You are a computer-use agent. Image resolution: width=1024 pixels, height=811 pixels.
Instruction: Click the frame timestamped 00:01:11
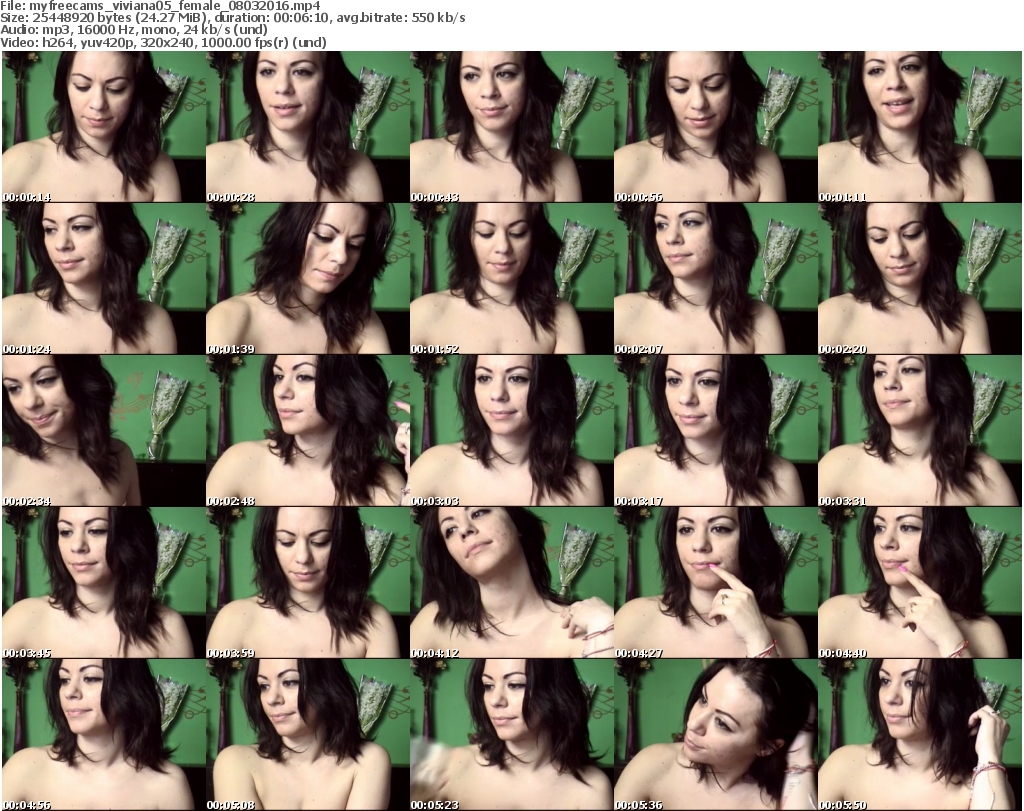coord(919,127)
